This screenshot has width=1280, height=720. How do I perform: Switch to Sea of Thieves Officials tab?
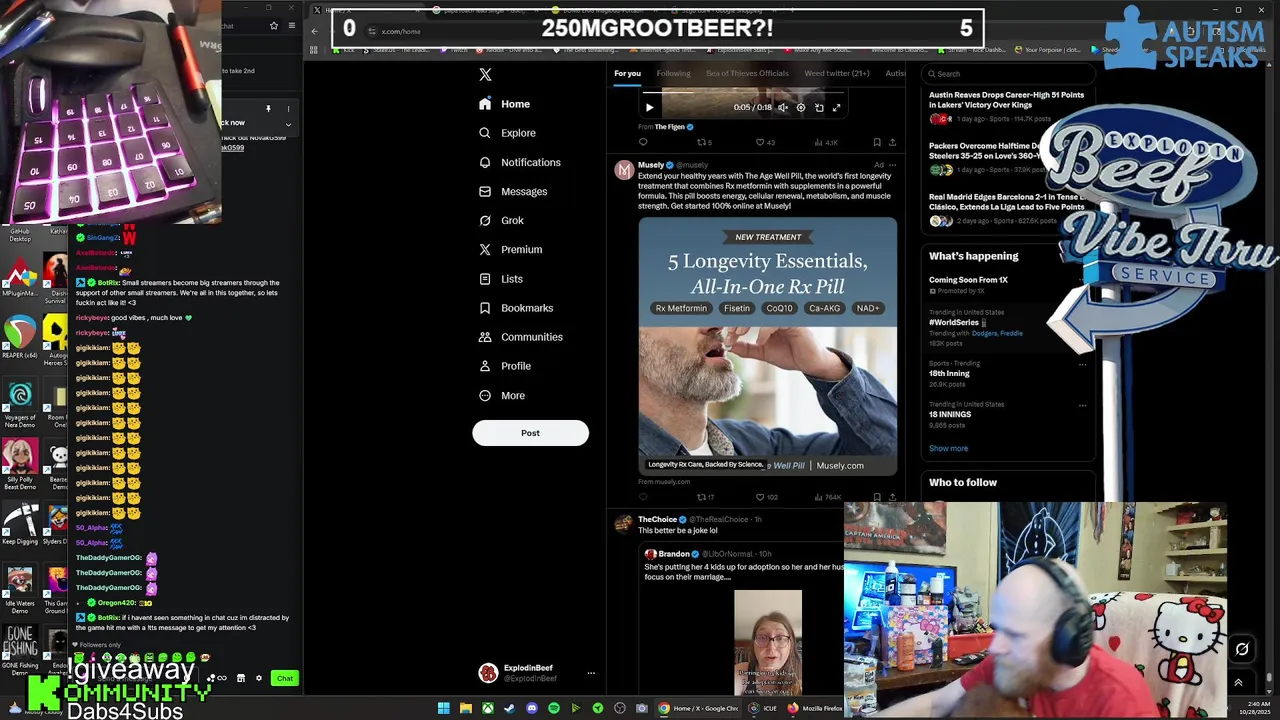tap(747, 73)
